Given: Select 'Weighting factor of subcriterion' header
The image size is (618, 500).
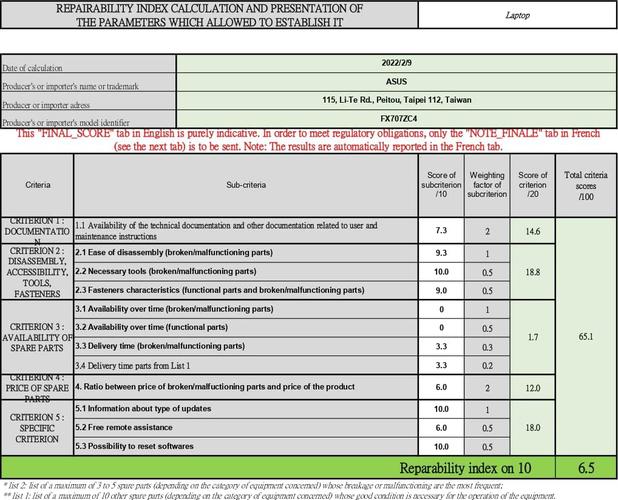Looking at the screenshot, I should click(x=487, y=185).
